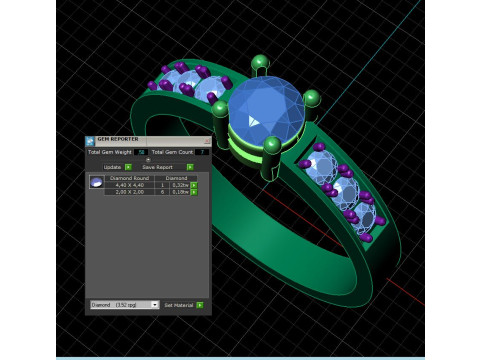Click the 'Total Gem Weight' label
This screenshot has height=360, width=480.
[x=110, y=152]
